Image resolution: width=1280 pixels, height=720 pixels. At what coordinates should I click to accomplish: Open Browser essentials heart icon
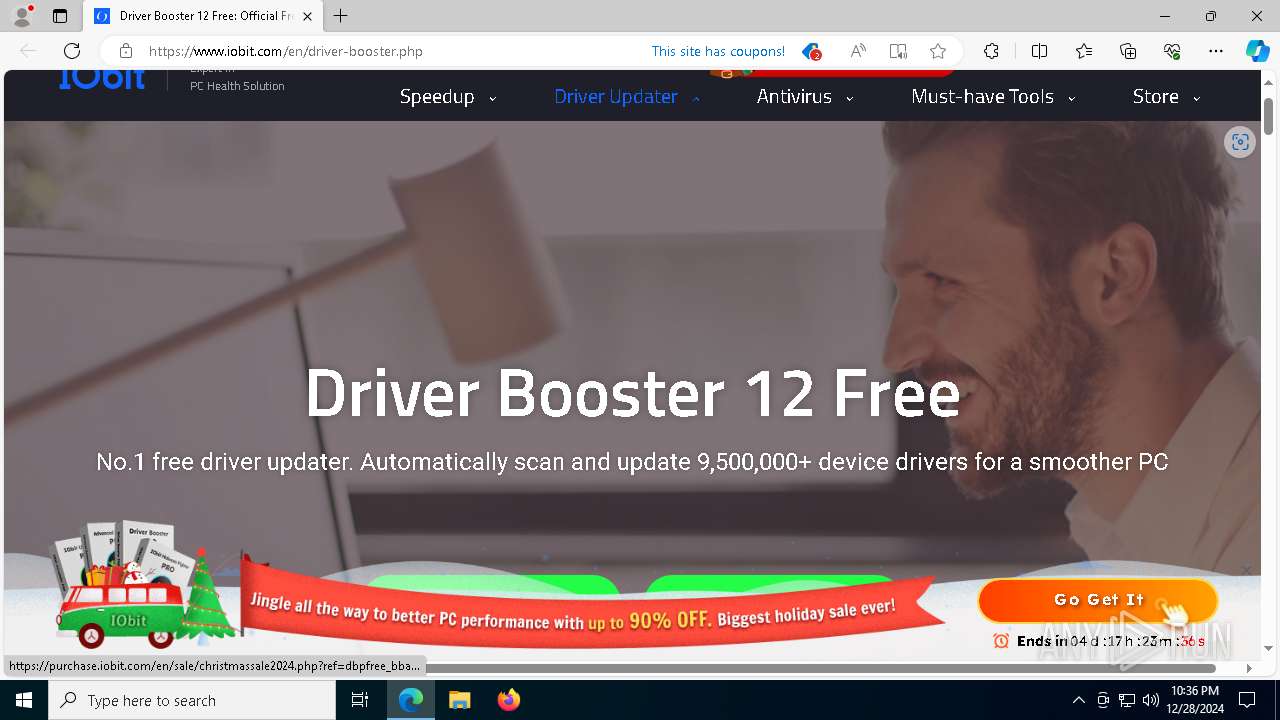[x=1172, y=51]
